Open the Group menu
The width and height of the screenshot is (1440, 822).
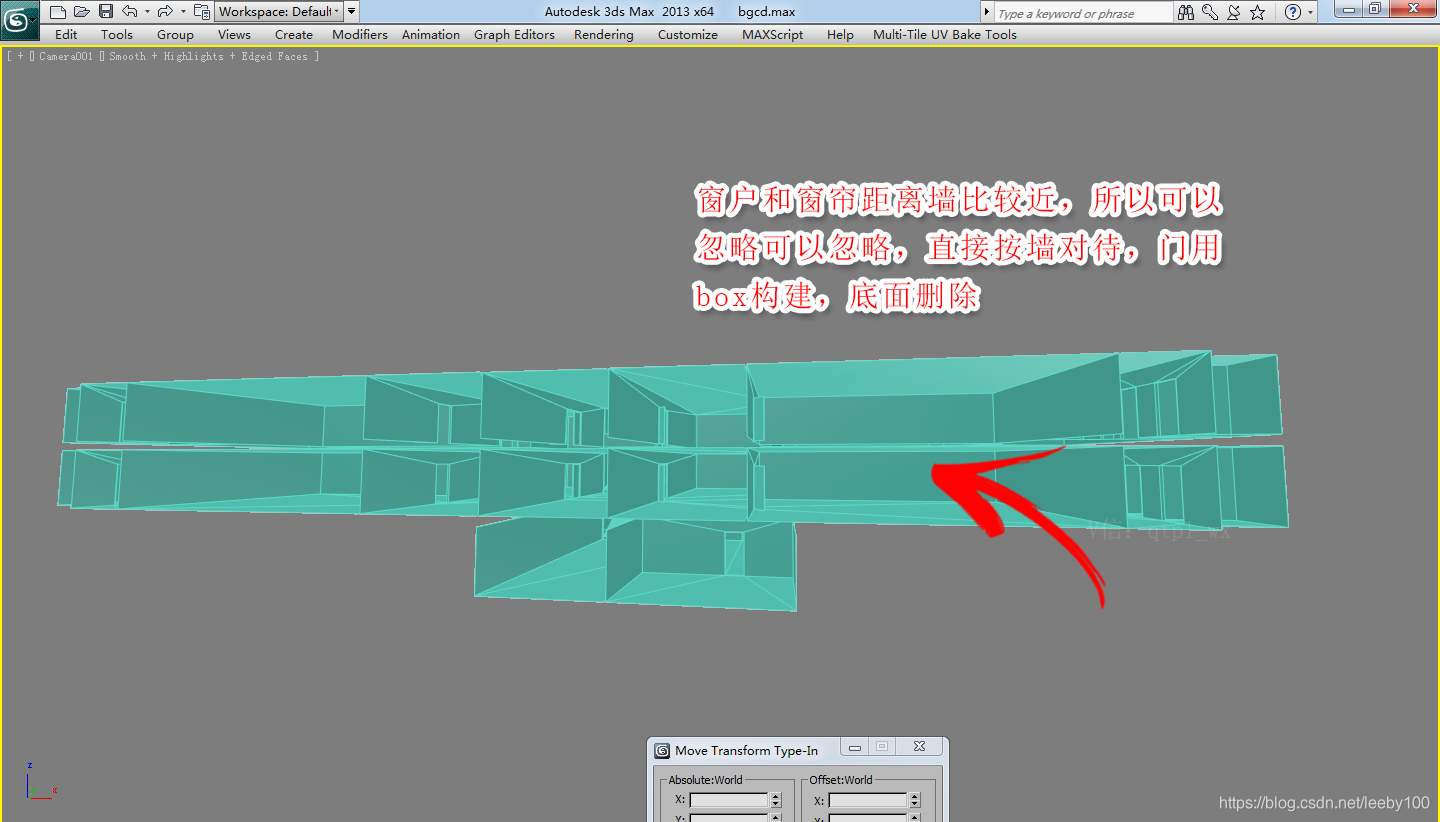(x=175, y=34)
